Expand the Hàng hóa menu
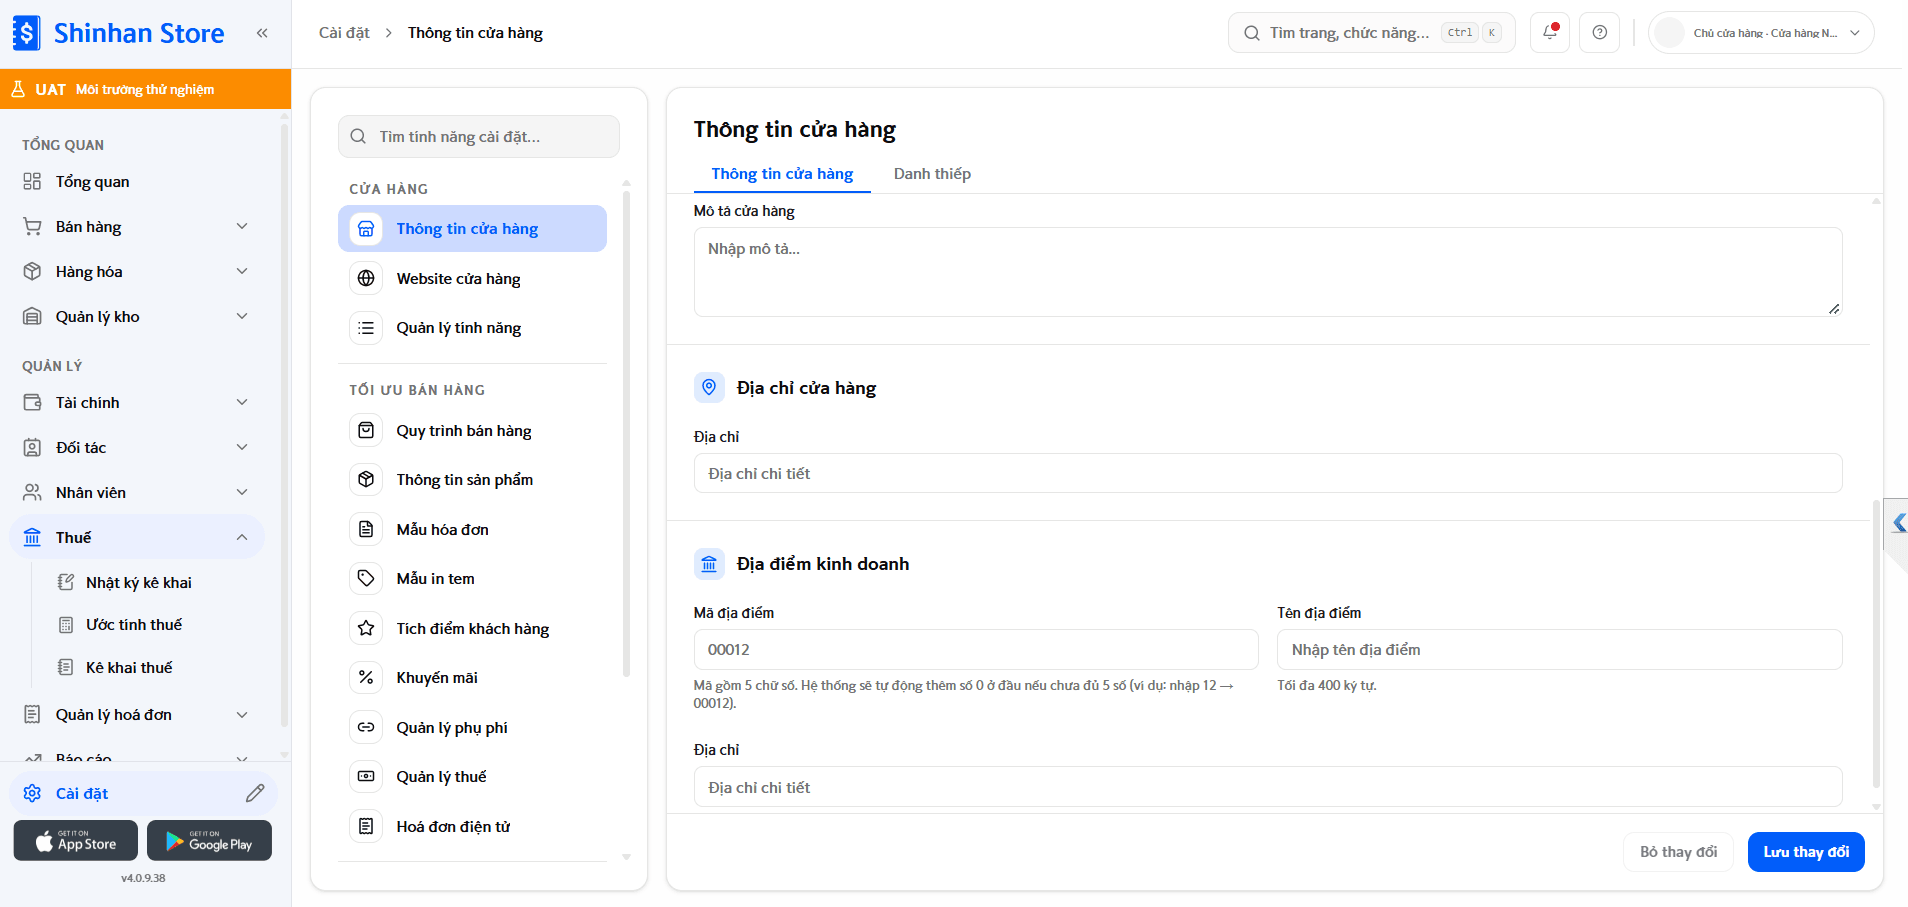 pyautogui.click(x=137, y=272)
